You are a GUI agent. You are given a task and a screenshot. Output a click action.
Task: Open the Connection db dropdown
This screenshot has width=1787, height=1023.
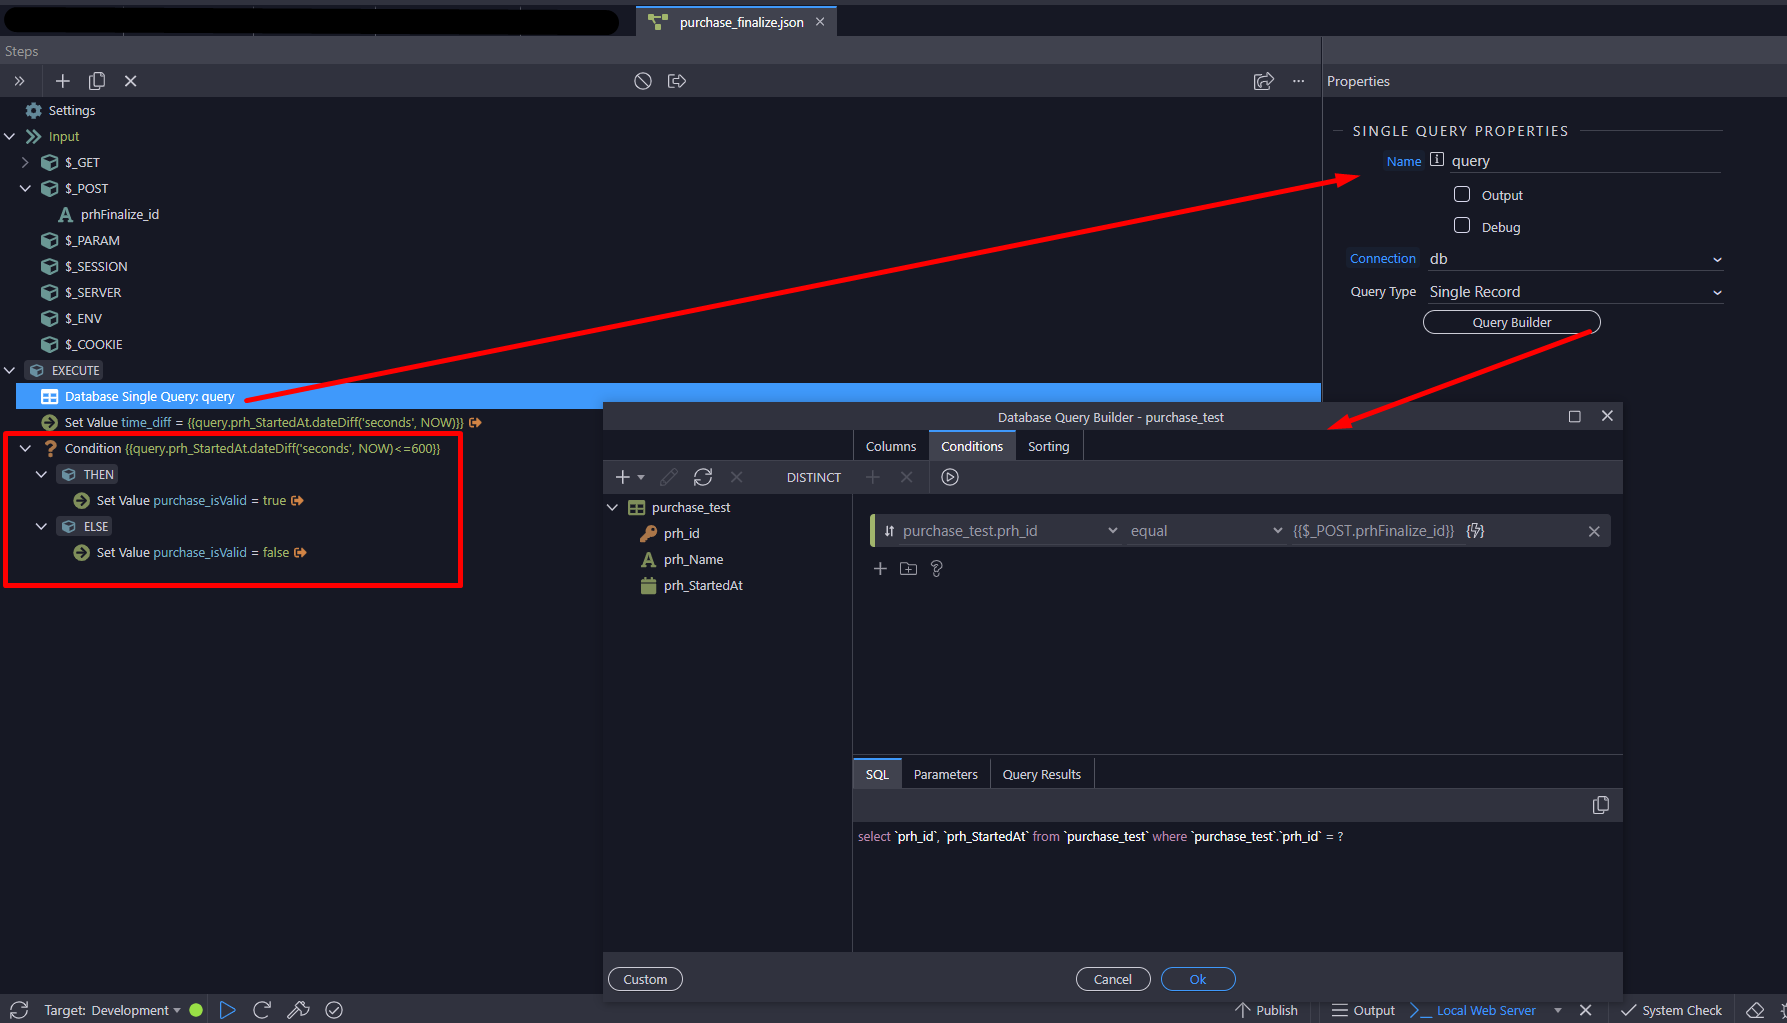point(1575,259)
